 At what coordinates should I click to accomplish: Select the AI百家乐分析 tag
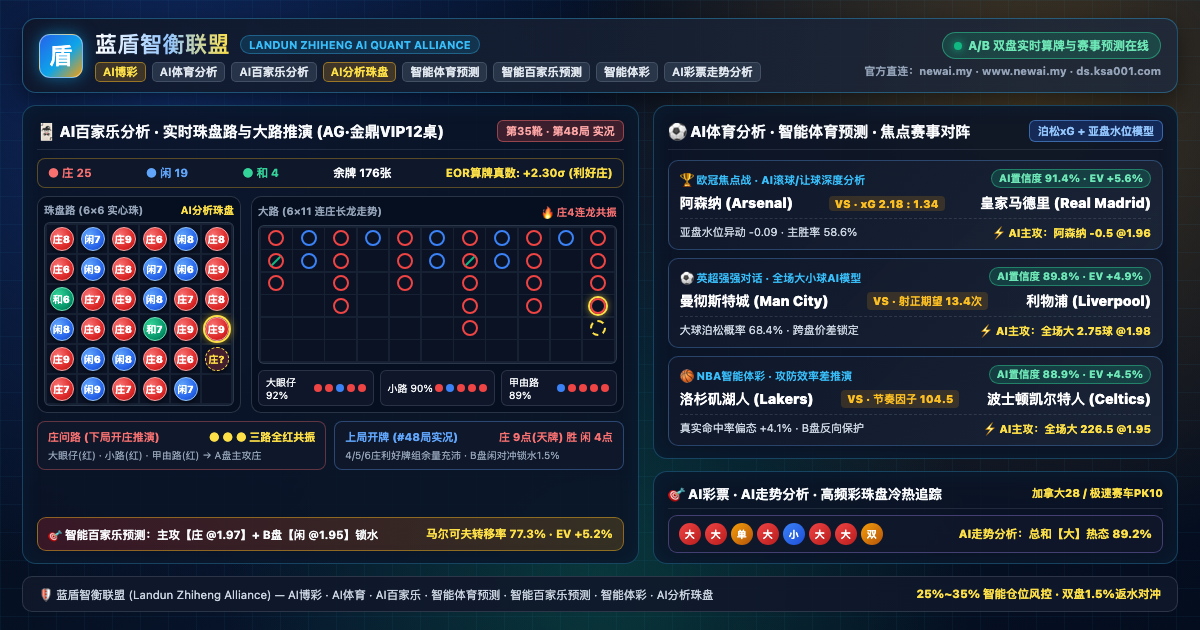coord(274,72)
